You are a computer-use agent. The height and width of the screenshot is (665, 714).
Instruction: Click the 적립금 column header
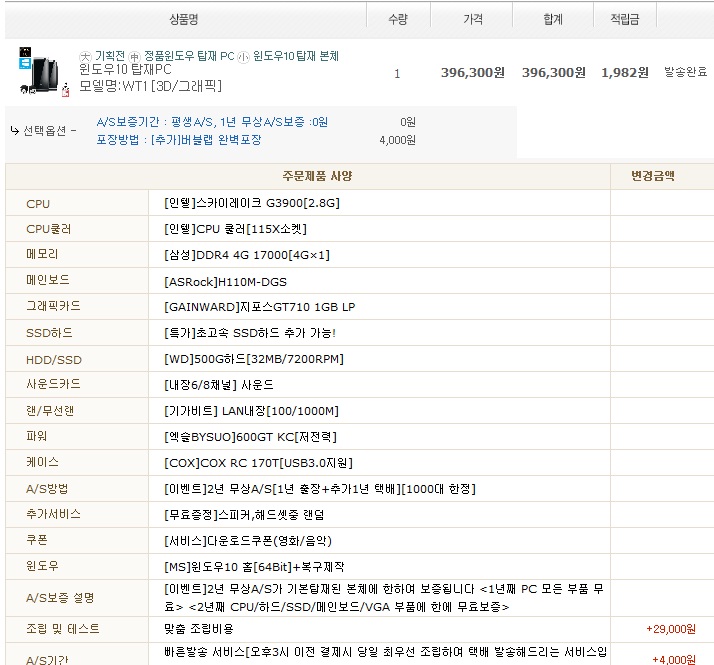[x=625, y=19]
